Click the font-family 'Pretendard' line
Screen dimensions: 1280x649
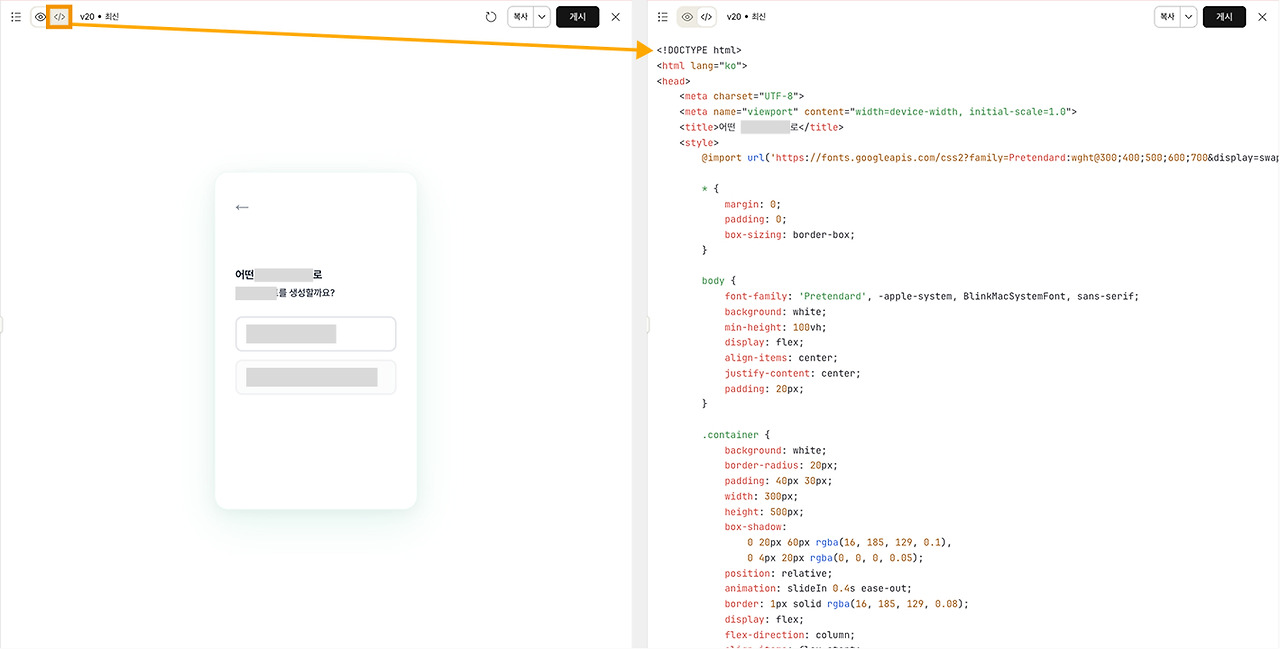pyautogui.click(x=932, y=296)
